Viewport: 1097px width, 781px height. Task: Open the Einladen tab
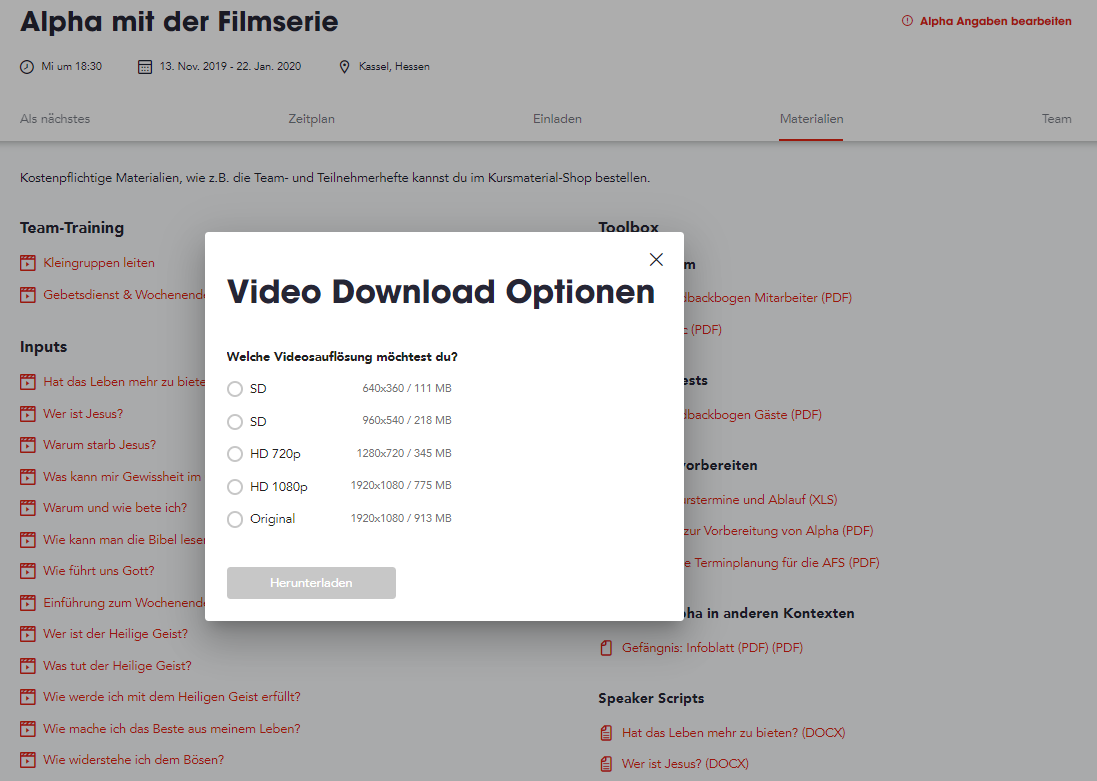(557, 119)
